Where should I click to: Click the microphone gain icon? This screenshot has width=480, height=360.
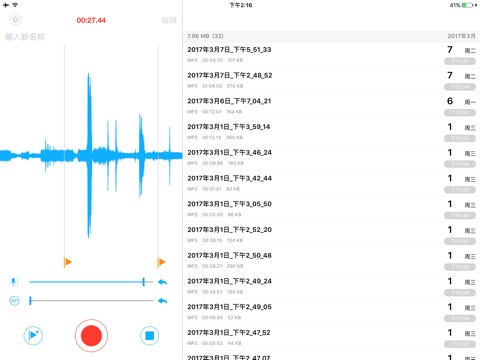pyautogui.click(x=14, y=282)
